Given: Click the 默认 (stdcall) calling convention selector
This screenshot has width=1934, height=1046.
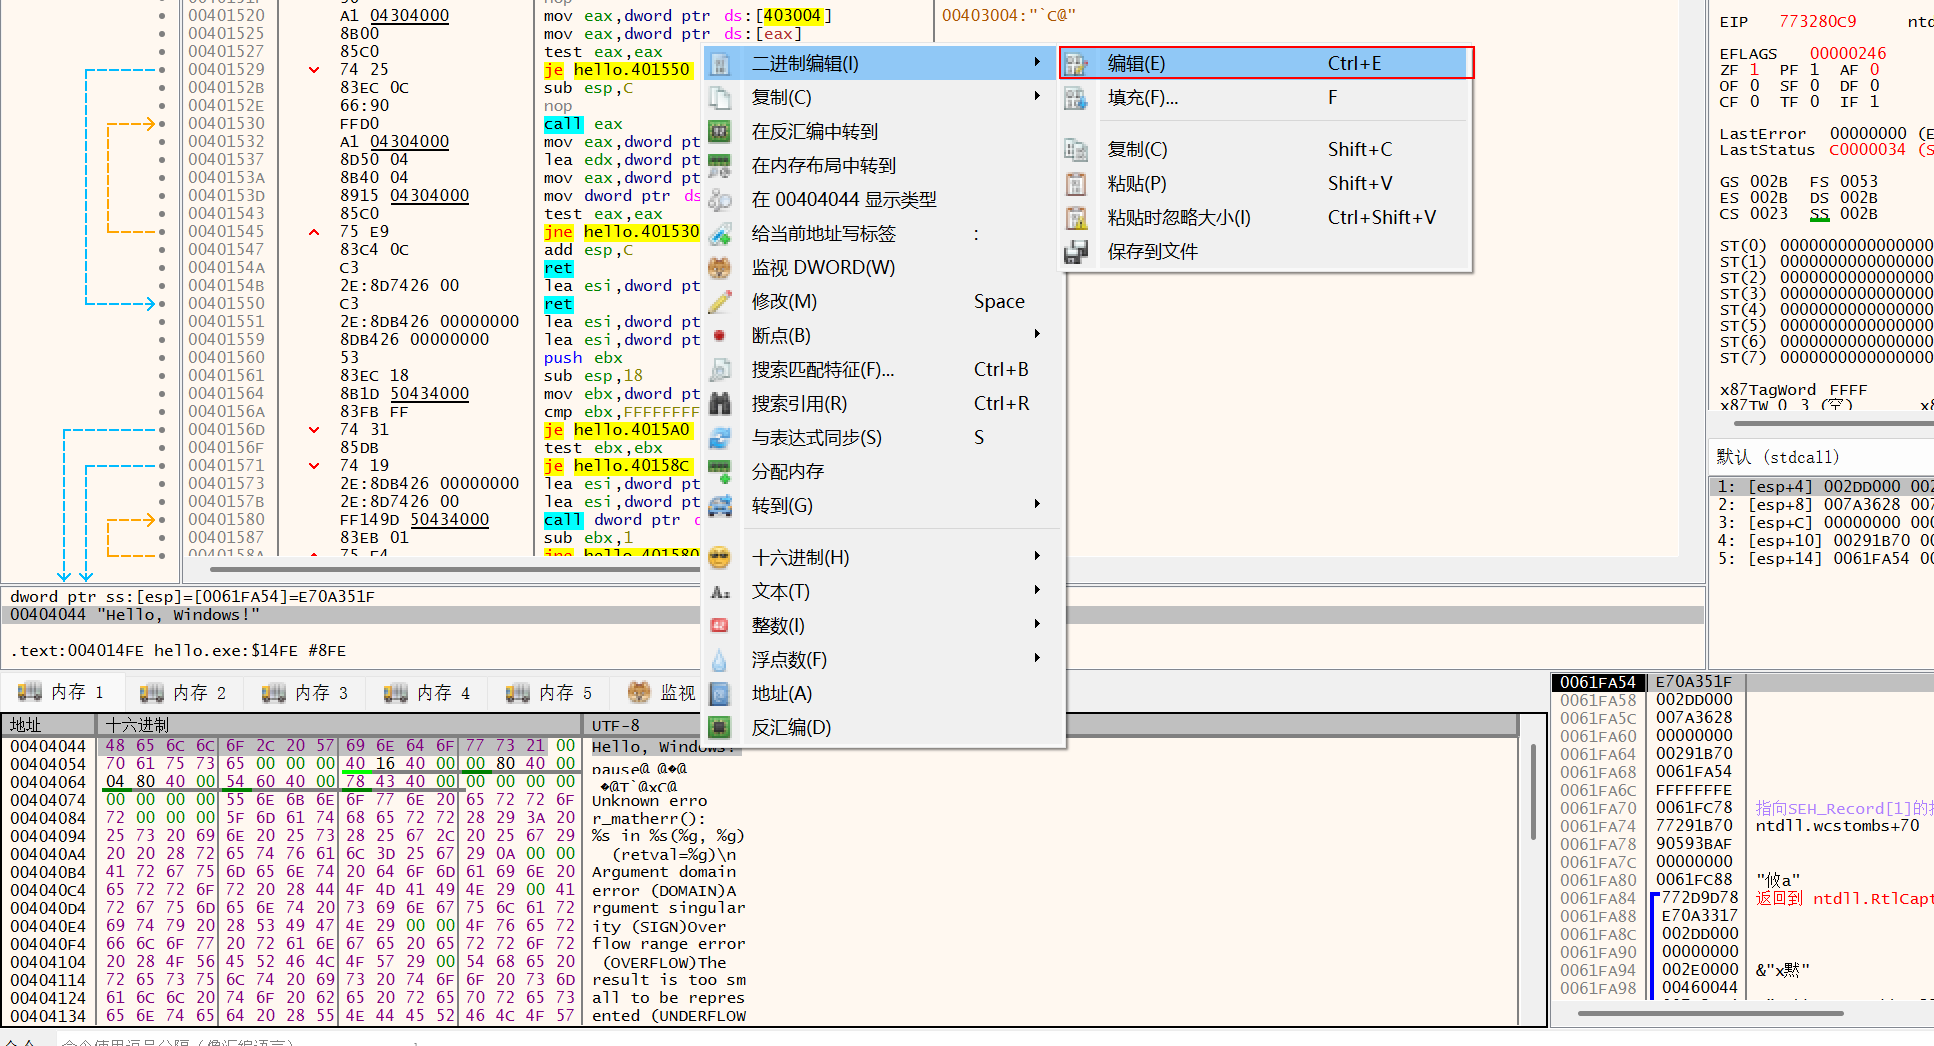Looking at the screenshot, I should coord(1820,457).
